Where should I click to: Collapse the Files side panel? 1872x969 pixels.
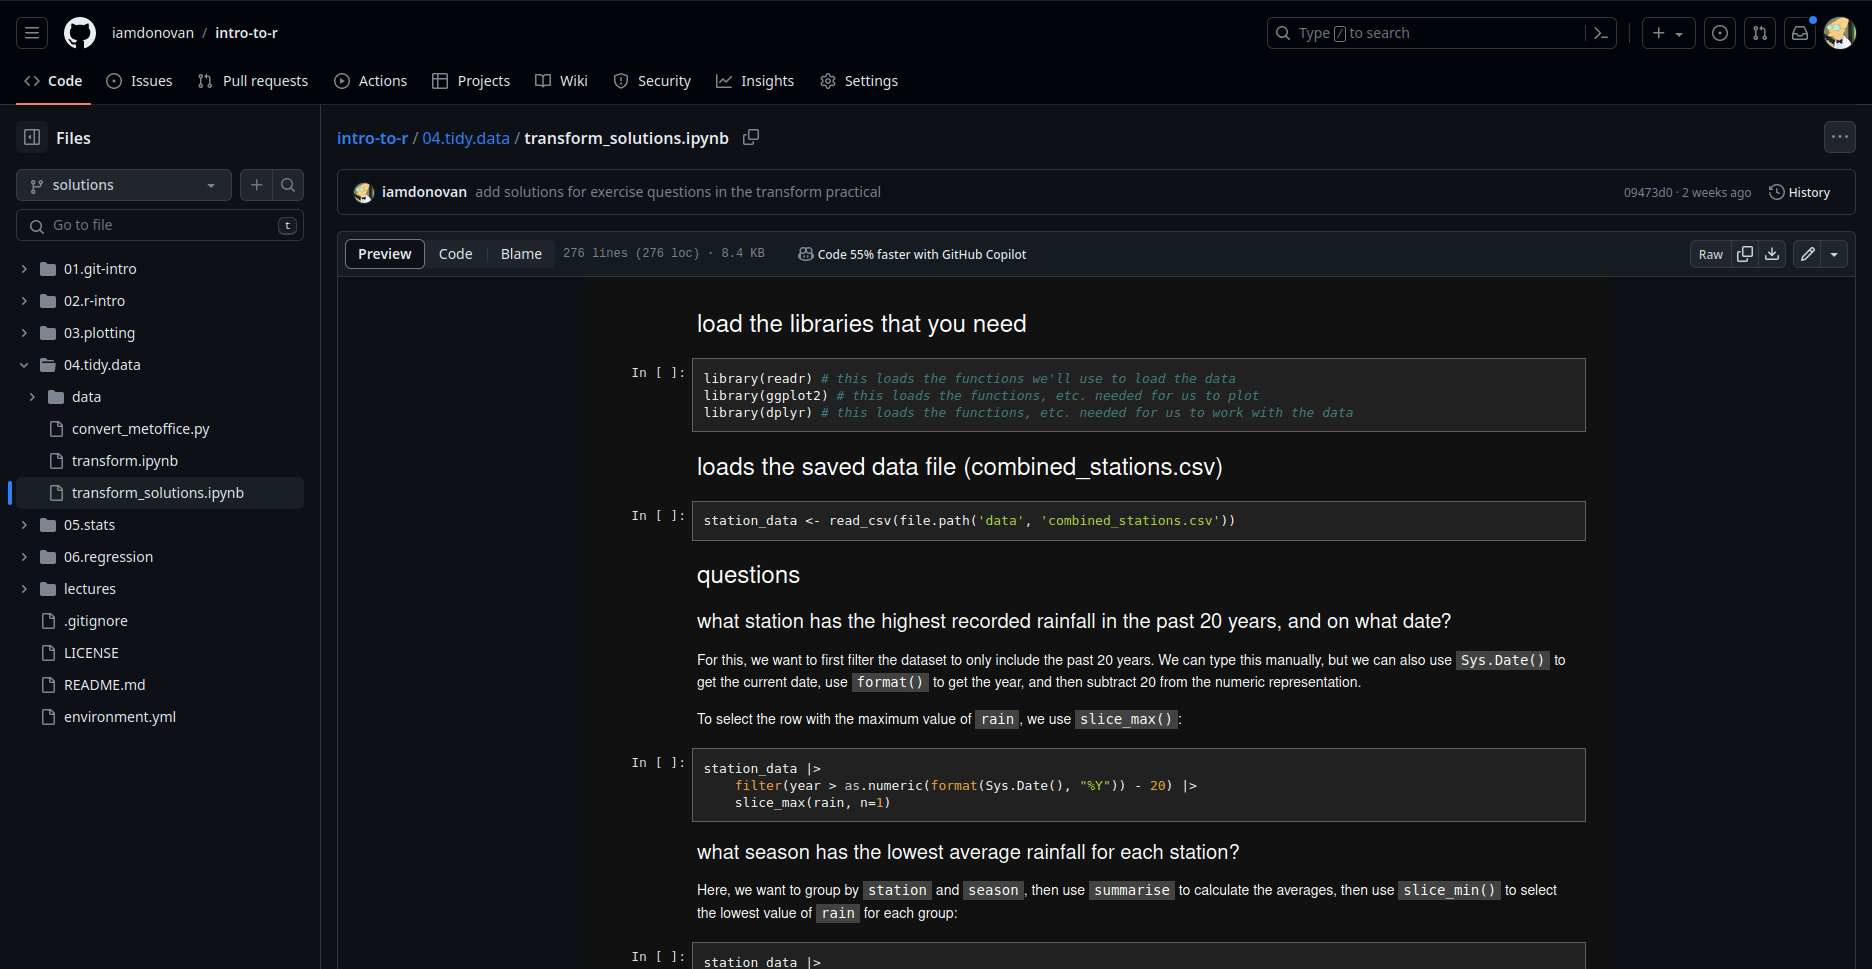31,137
